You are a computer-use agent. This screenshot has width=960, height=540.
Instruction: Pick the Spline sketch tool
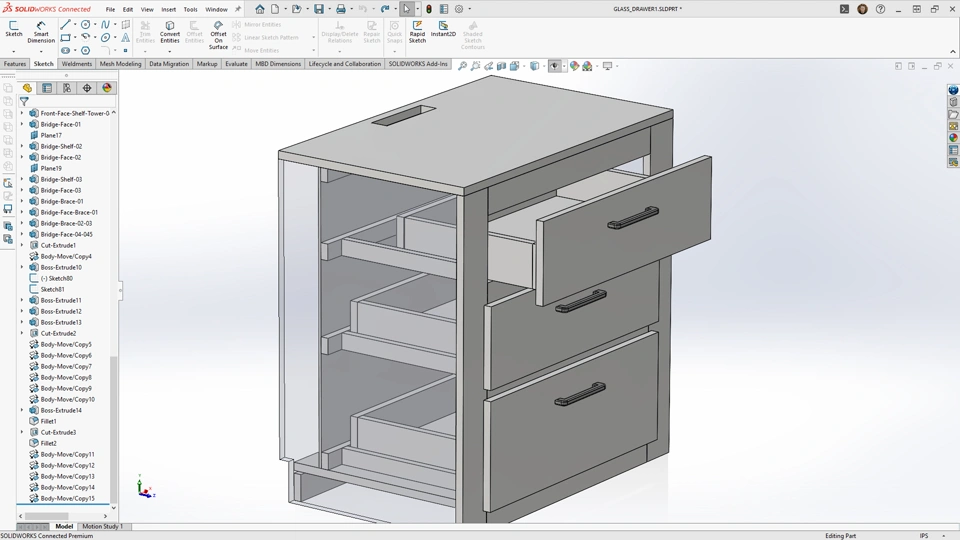(x=105, y=24)
